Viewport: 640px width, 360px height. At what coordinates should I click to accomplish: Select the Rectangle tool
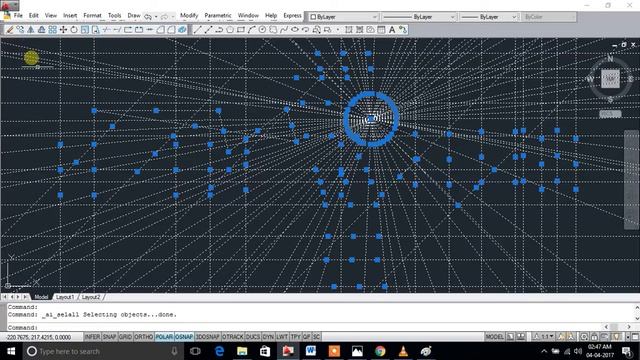[241, 30]
